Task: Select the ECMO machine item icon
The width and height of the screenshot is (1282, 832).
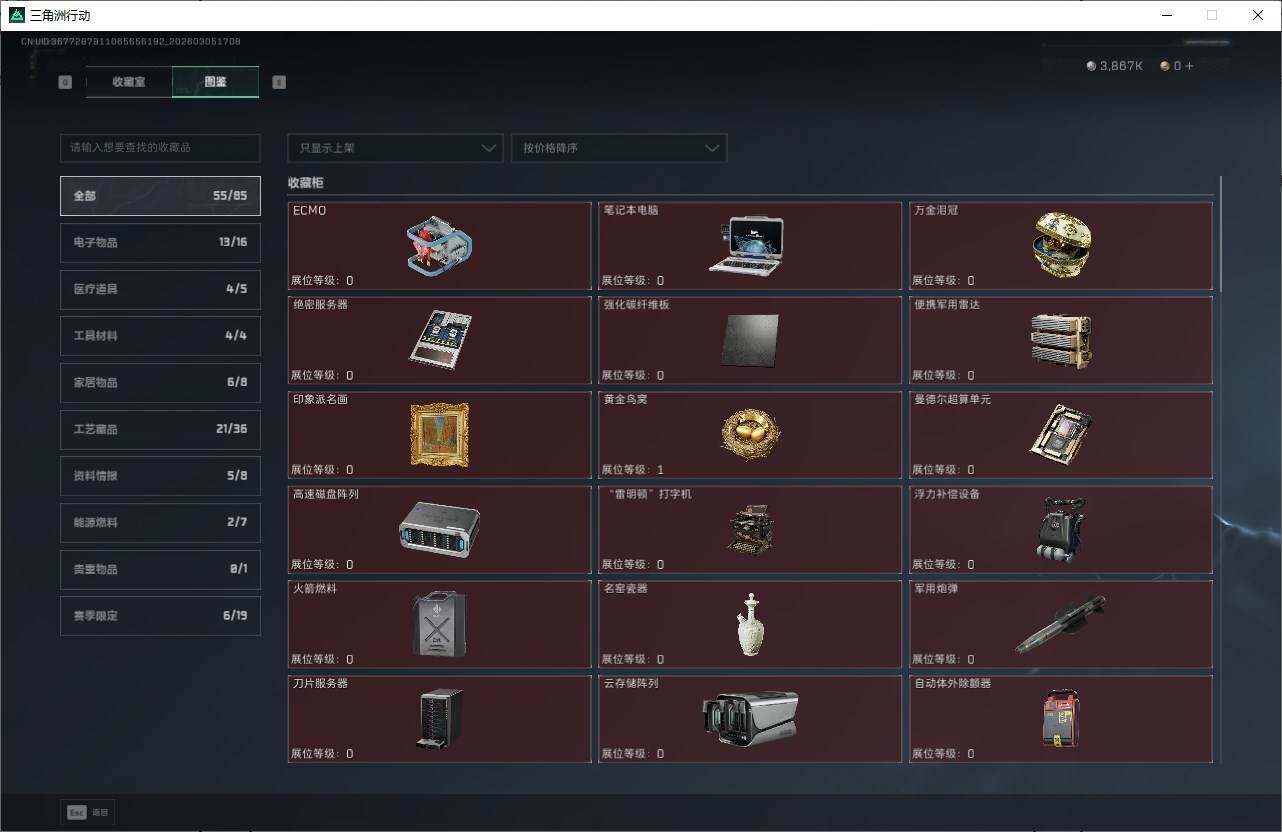Action: pyautogui.click(x=439, y=248)
